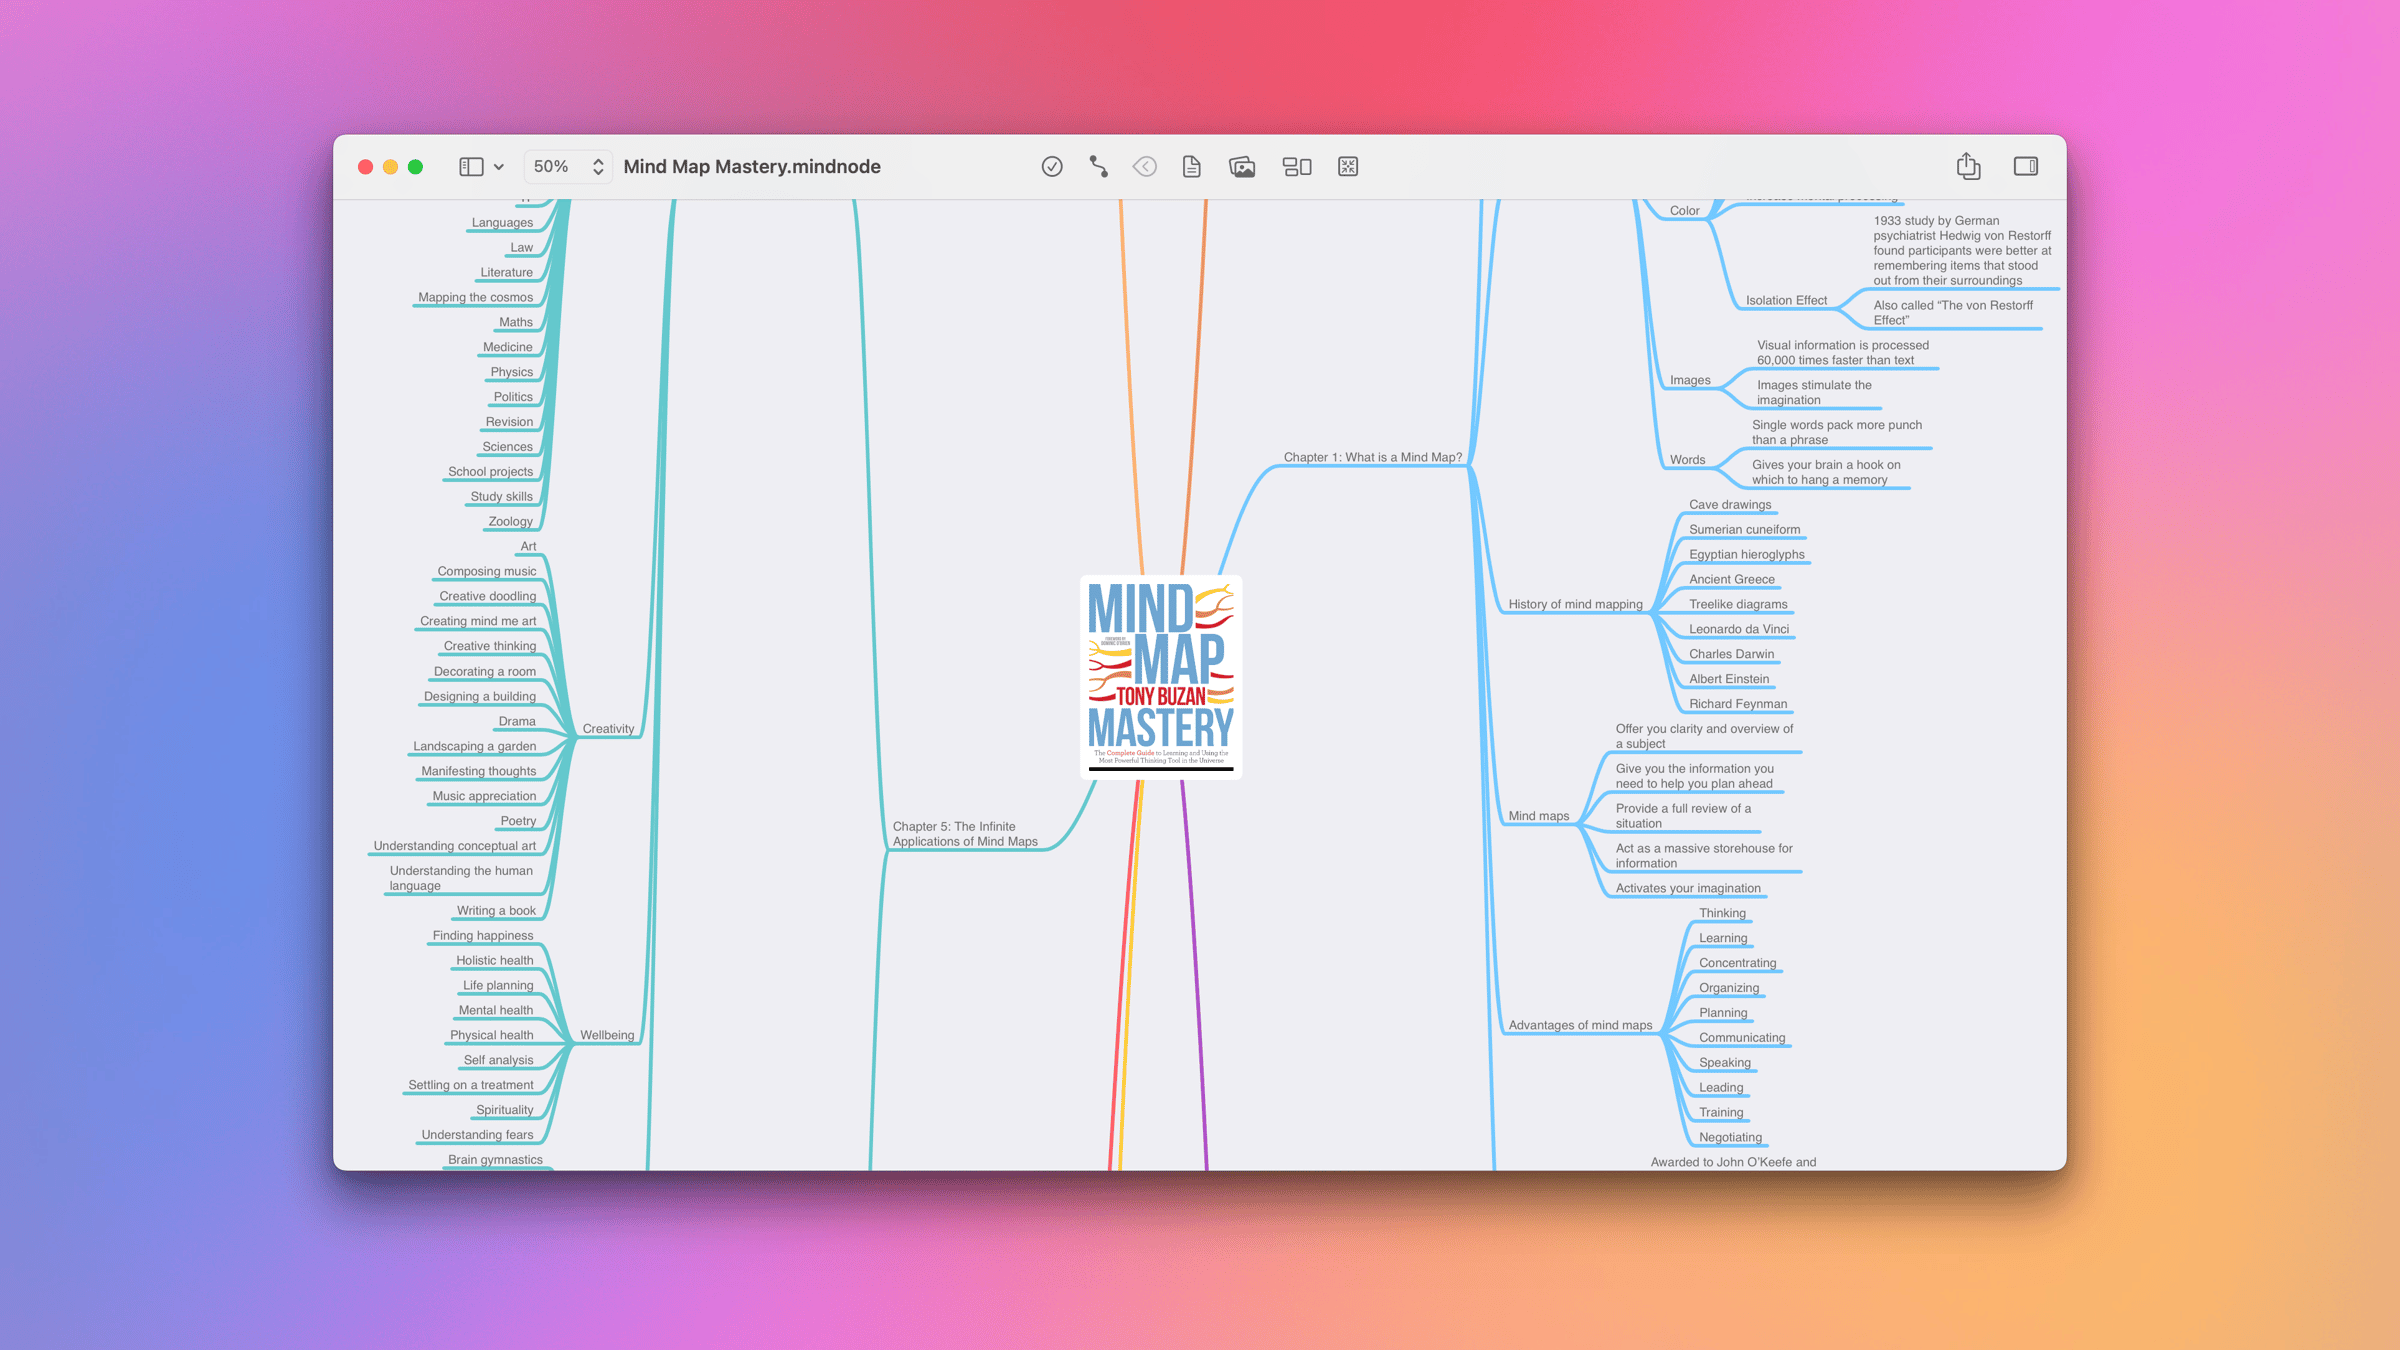2400x1350 pixels.
Task: Select the Color node
Action: click(1684, 211)
